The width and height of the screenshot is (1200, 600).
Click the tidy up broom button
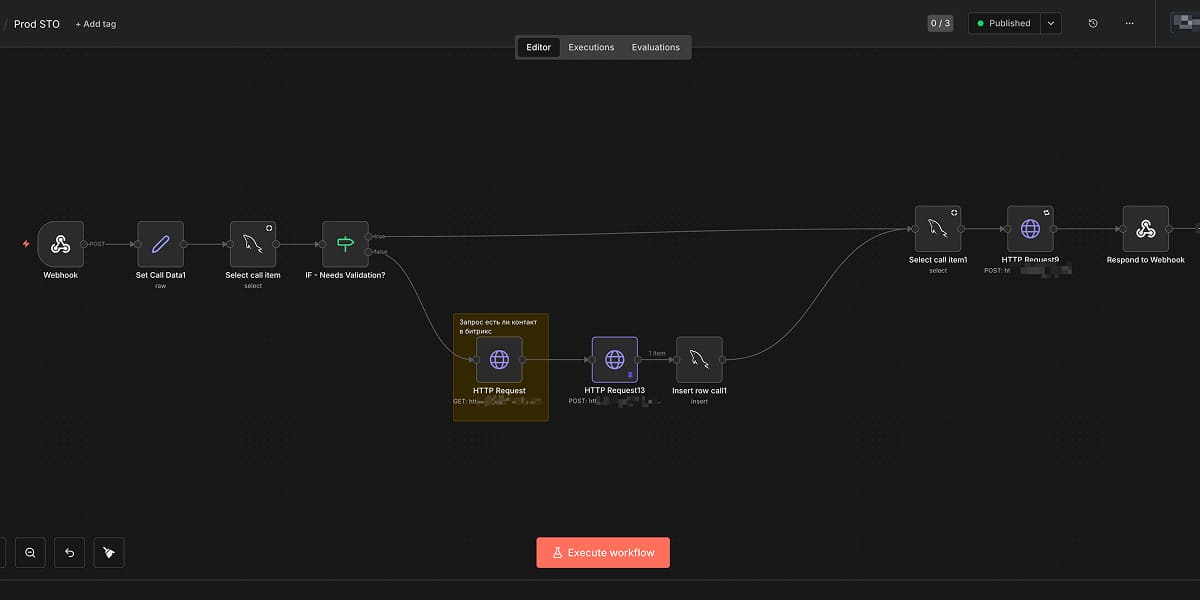(109, 552)
